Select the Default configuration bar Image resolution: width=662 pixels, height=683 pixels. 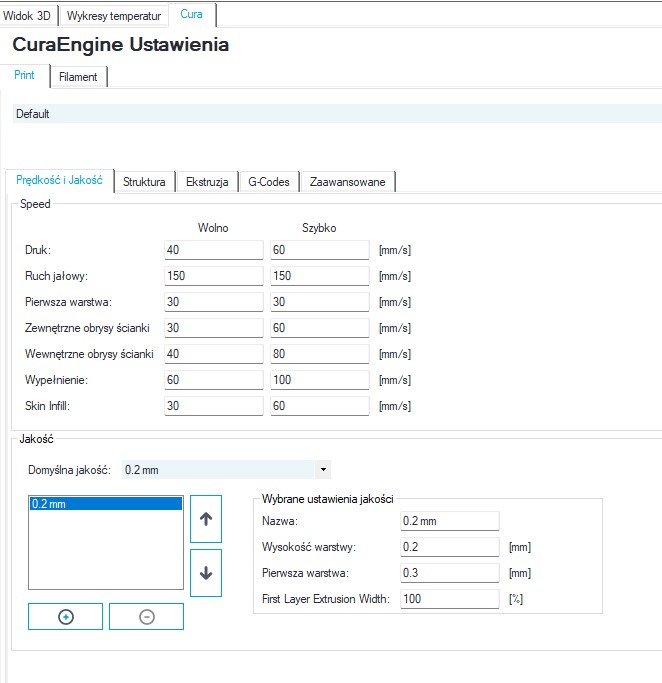(x=337, y=114)
